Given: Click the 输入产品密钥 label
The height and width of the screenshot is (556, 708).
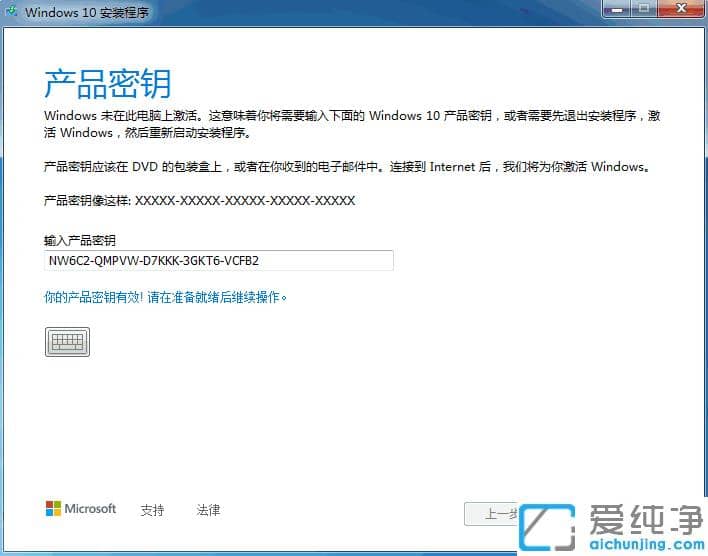Looking at the screenshot, I should point(79,240).
